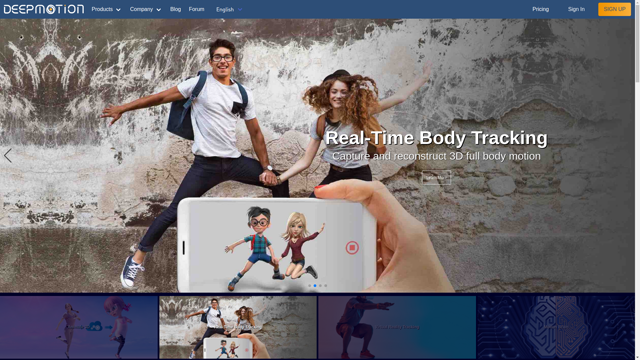640x360 pixels.
Task: Click the Real-Time Body Tracking headline
Action: [x=436, y=138]
